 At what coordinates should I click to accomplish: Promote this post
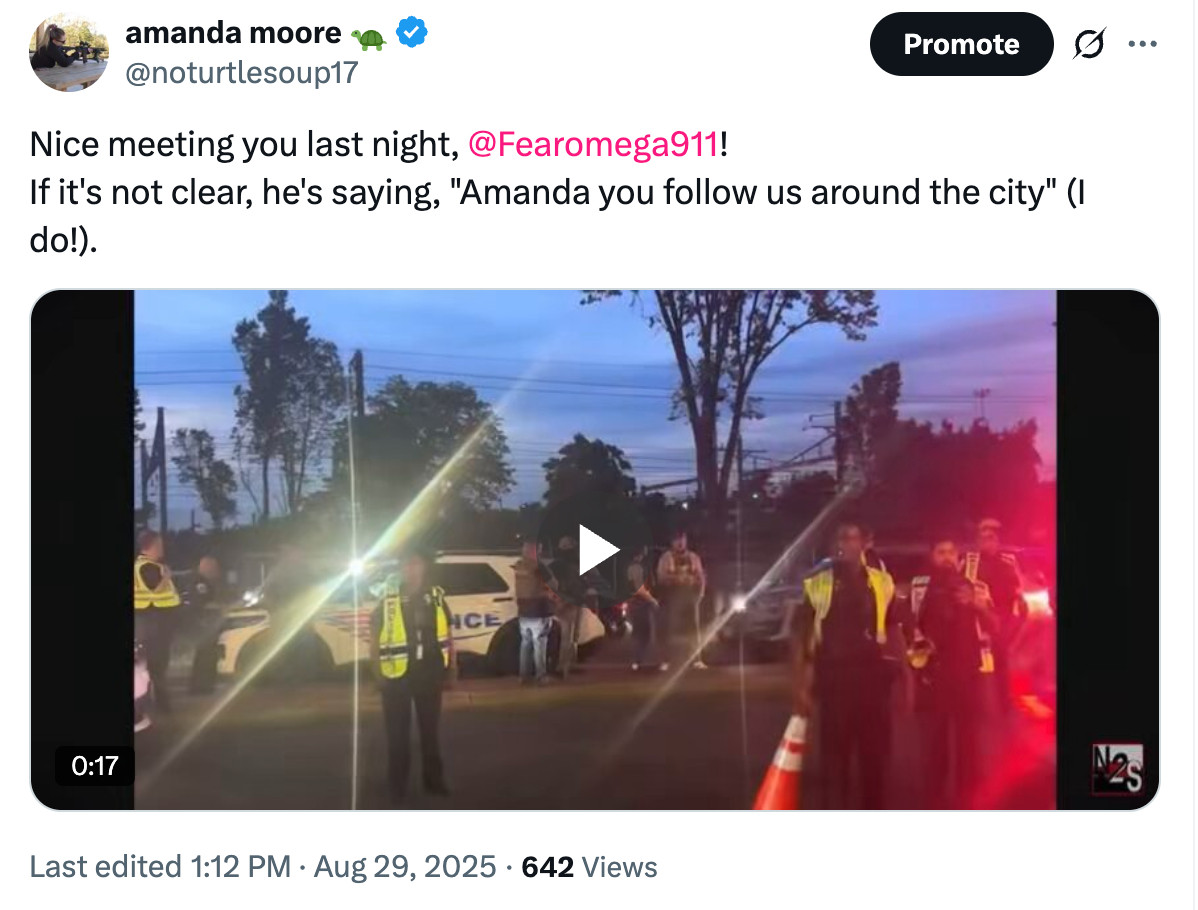[x=961, y=44]
